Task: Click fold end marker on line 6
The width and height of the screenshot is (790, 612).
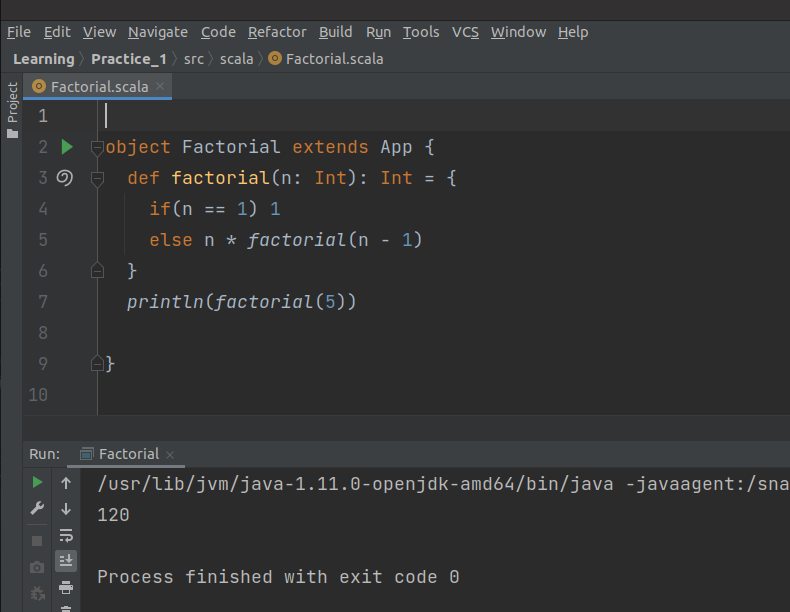Action: (x=97, y=271)
